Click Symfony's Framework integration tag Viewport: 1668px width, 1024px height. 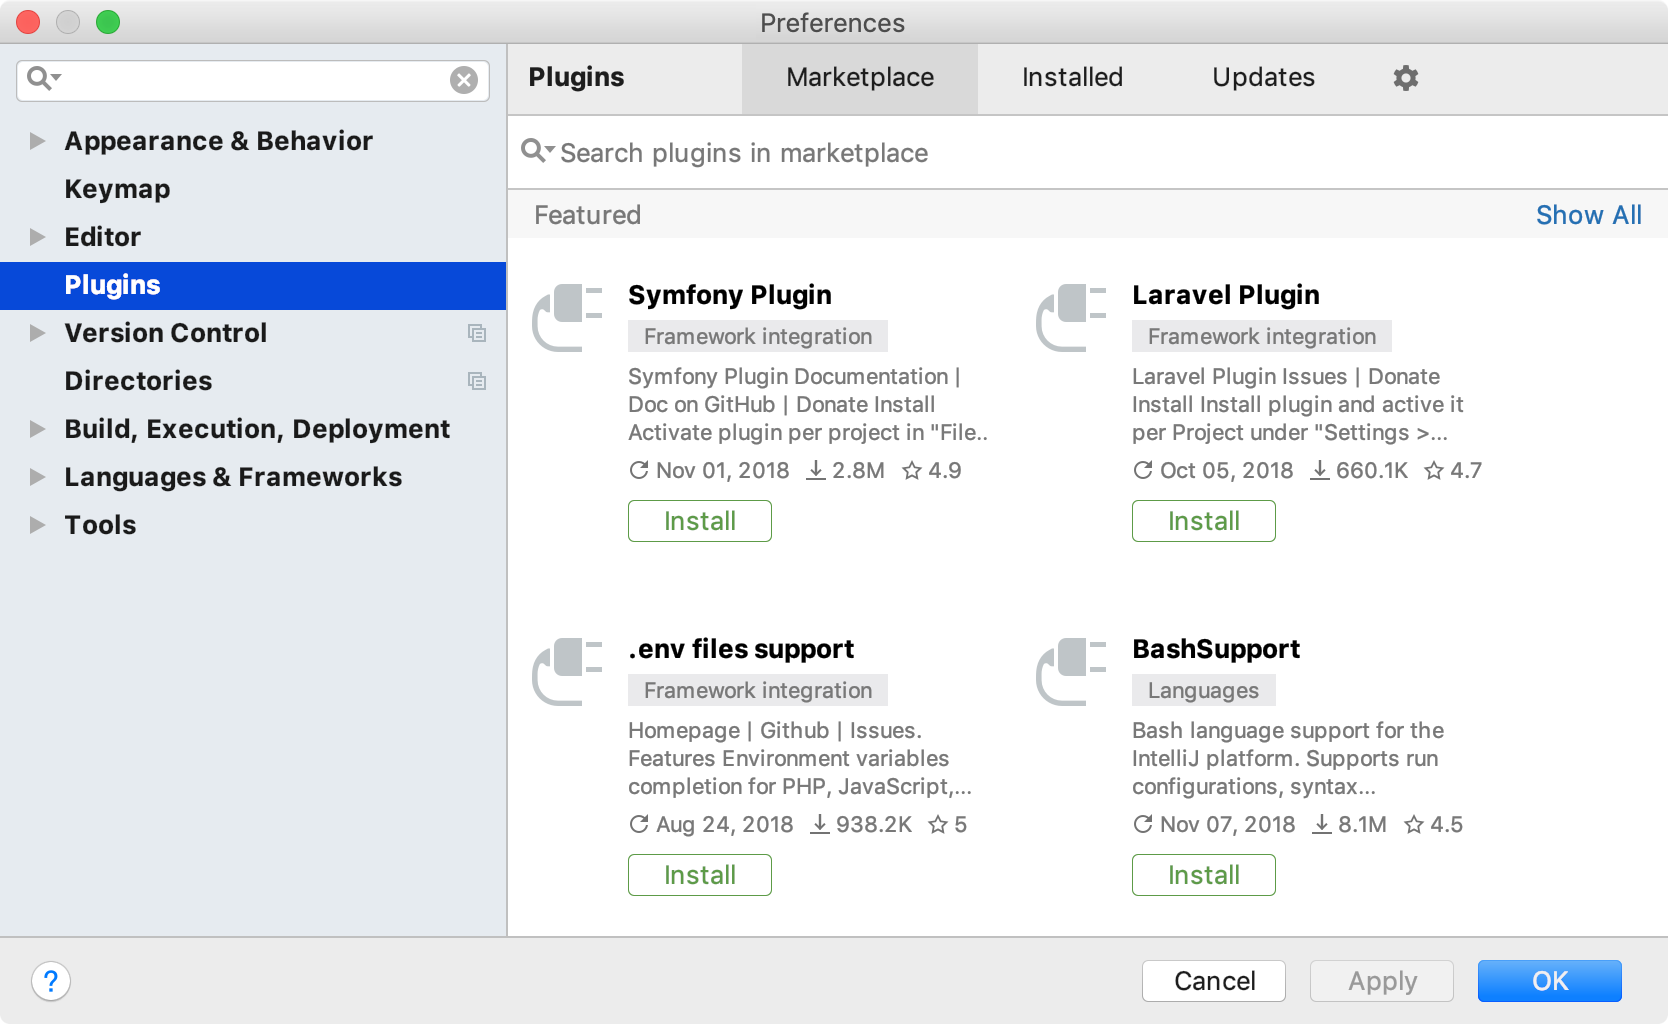click(758, 336)
